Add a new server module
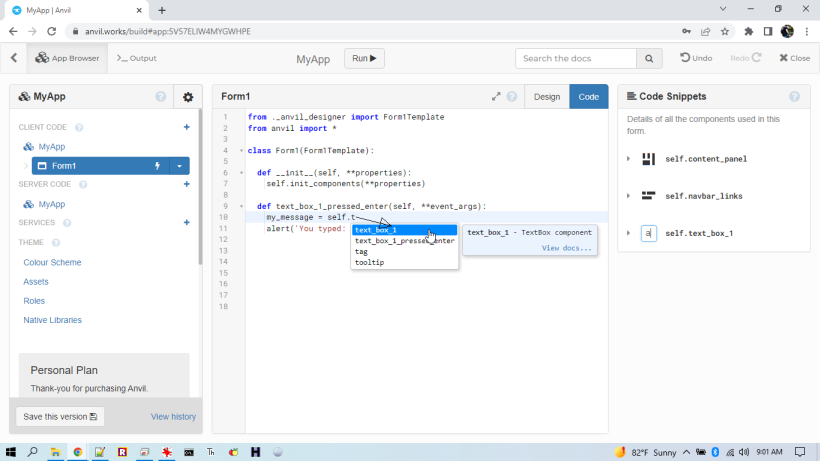Viewport: 820px width, 461px height. pyautogui.click(x=186, y=184)
